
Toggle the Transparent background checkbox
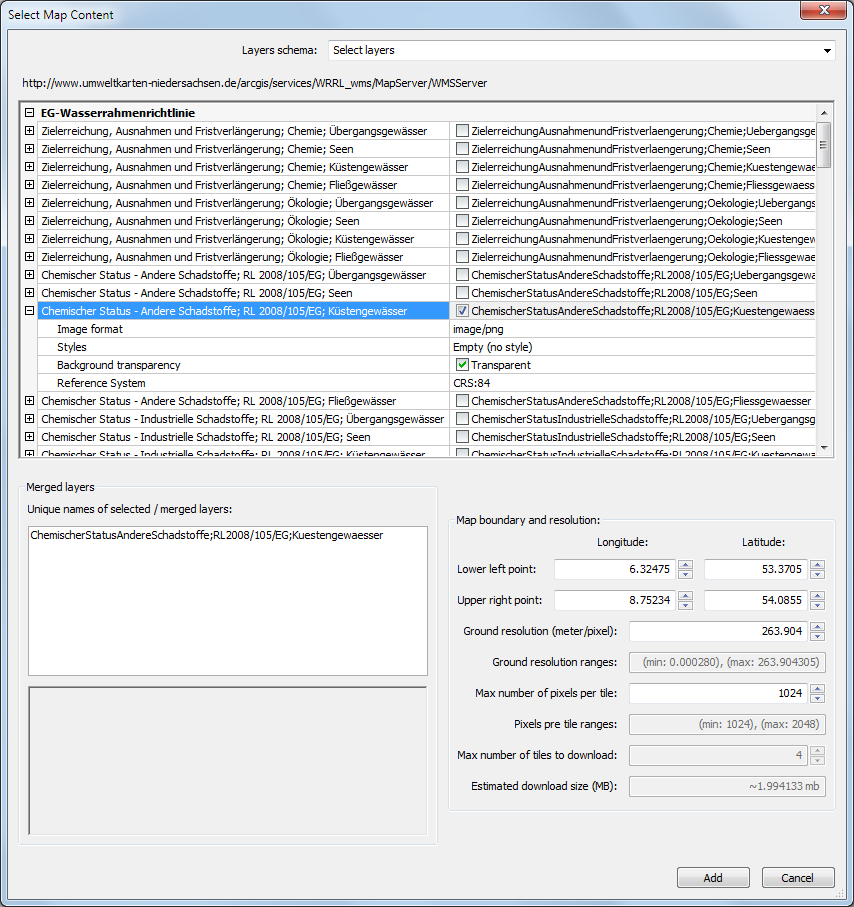(462, 365)
